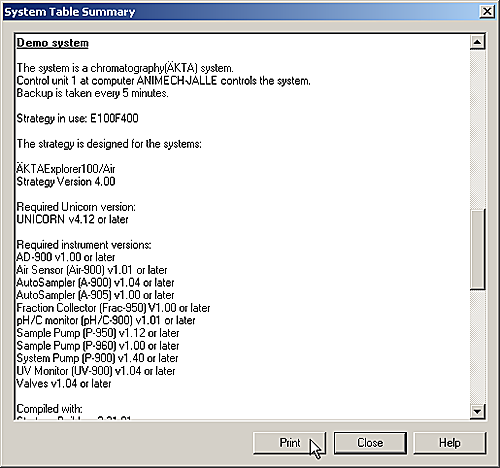Click the 'AD-900 v1.00 or later' entry
500x468 pixels.
point(66,257)
